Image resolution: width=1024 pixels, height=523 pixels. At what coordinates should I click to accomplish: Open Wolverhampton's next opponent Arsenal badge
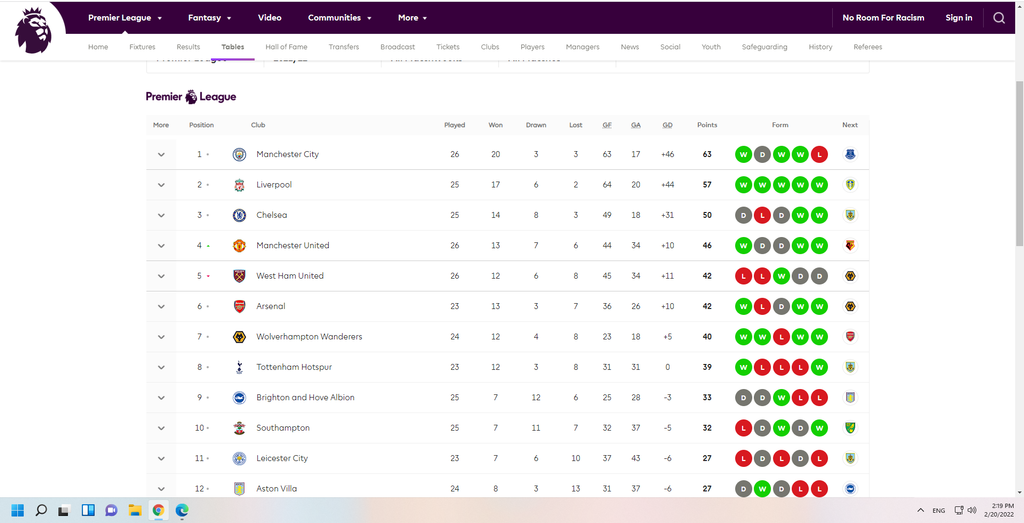pos(850,337)
